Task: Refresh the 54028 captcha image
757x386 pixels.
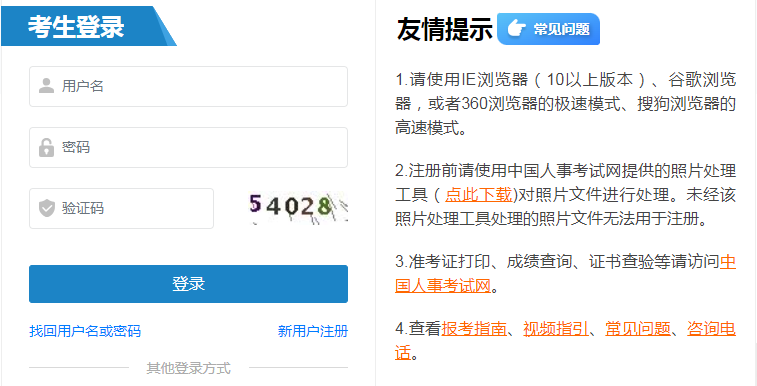Action: pyautogui.click(x=298, y=207)
